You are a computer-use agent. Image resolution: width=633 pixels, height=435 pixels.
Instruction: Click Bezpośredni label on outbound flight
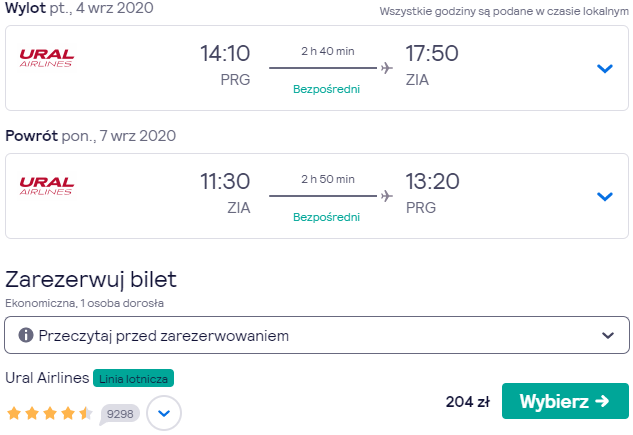coord(326,89)
